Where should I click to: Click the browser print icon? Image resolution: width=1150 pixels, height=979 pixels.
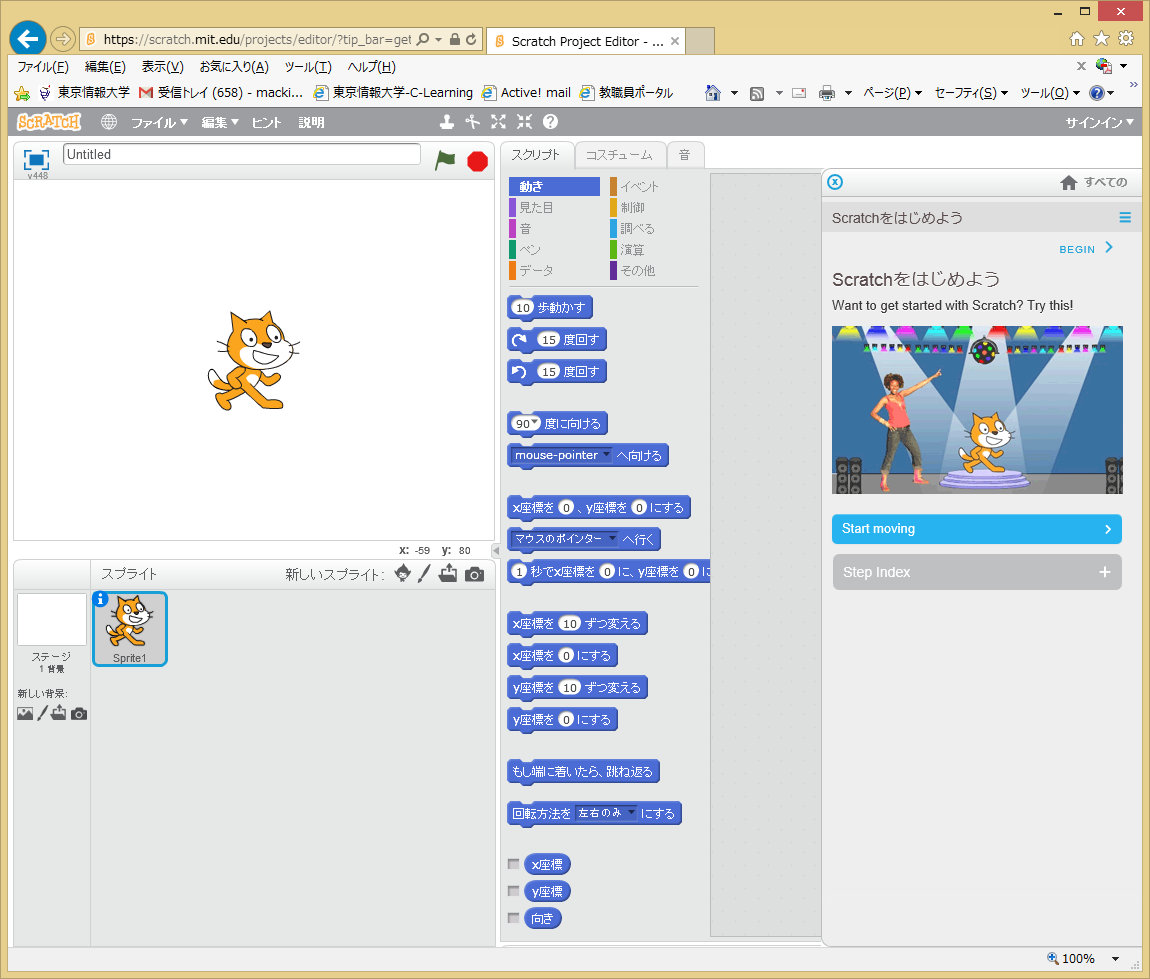(x=827, y=93)
